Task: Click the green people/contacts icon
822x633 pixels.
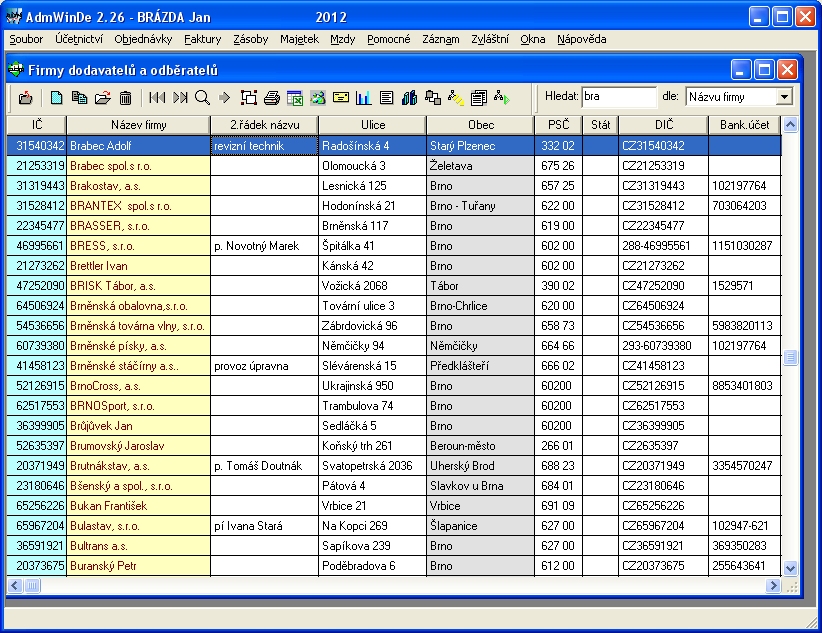Action: coord(318,98)
